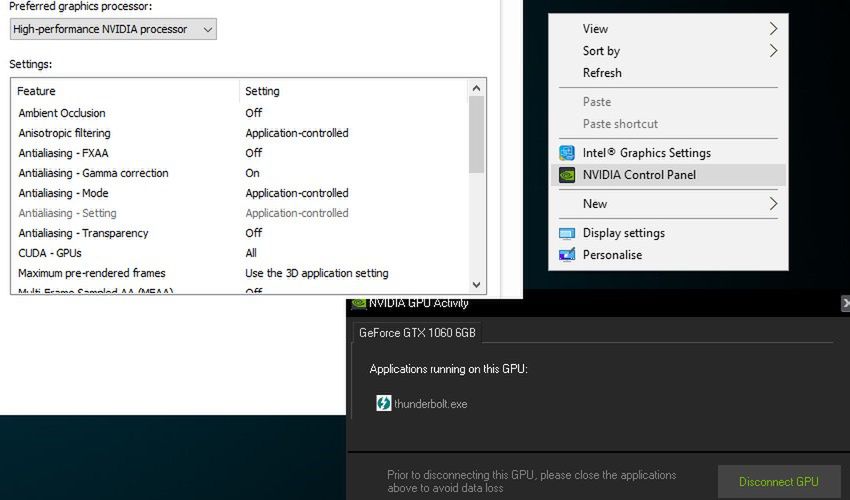Expand the View submenu arrow
The width and height of the screenshot is (850, 500).
pos(774,29)
